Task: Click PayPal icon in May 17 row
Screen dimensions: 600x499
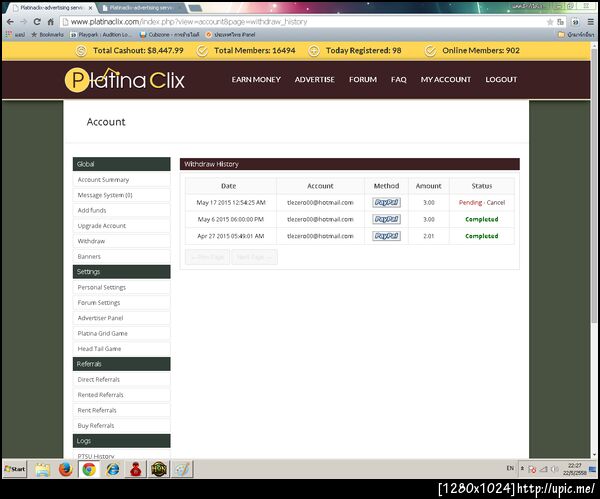Action: pyautogui.click(x=386, y=202)
